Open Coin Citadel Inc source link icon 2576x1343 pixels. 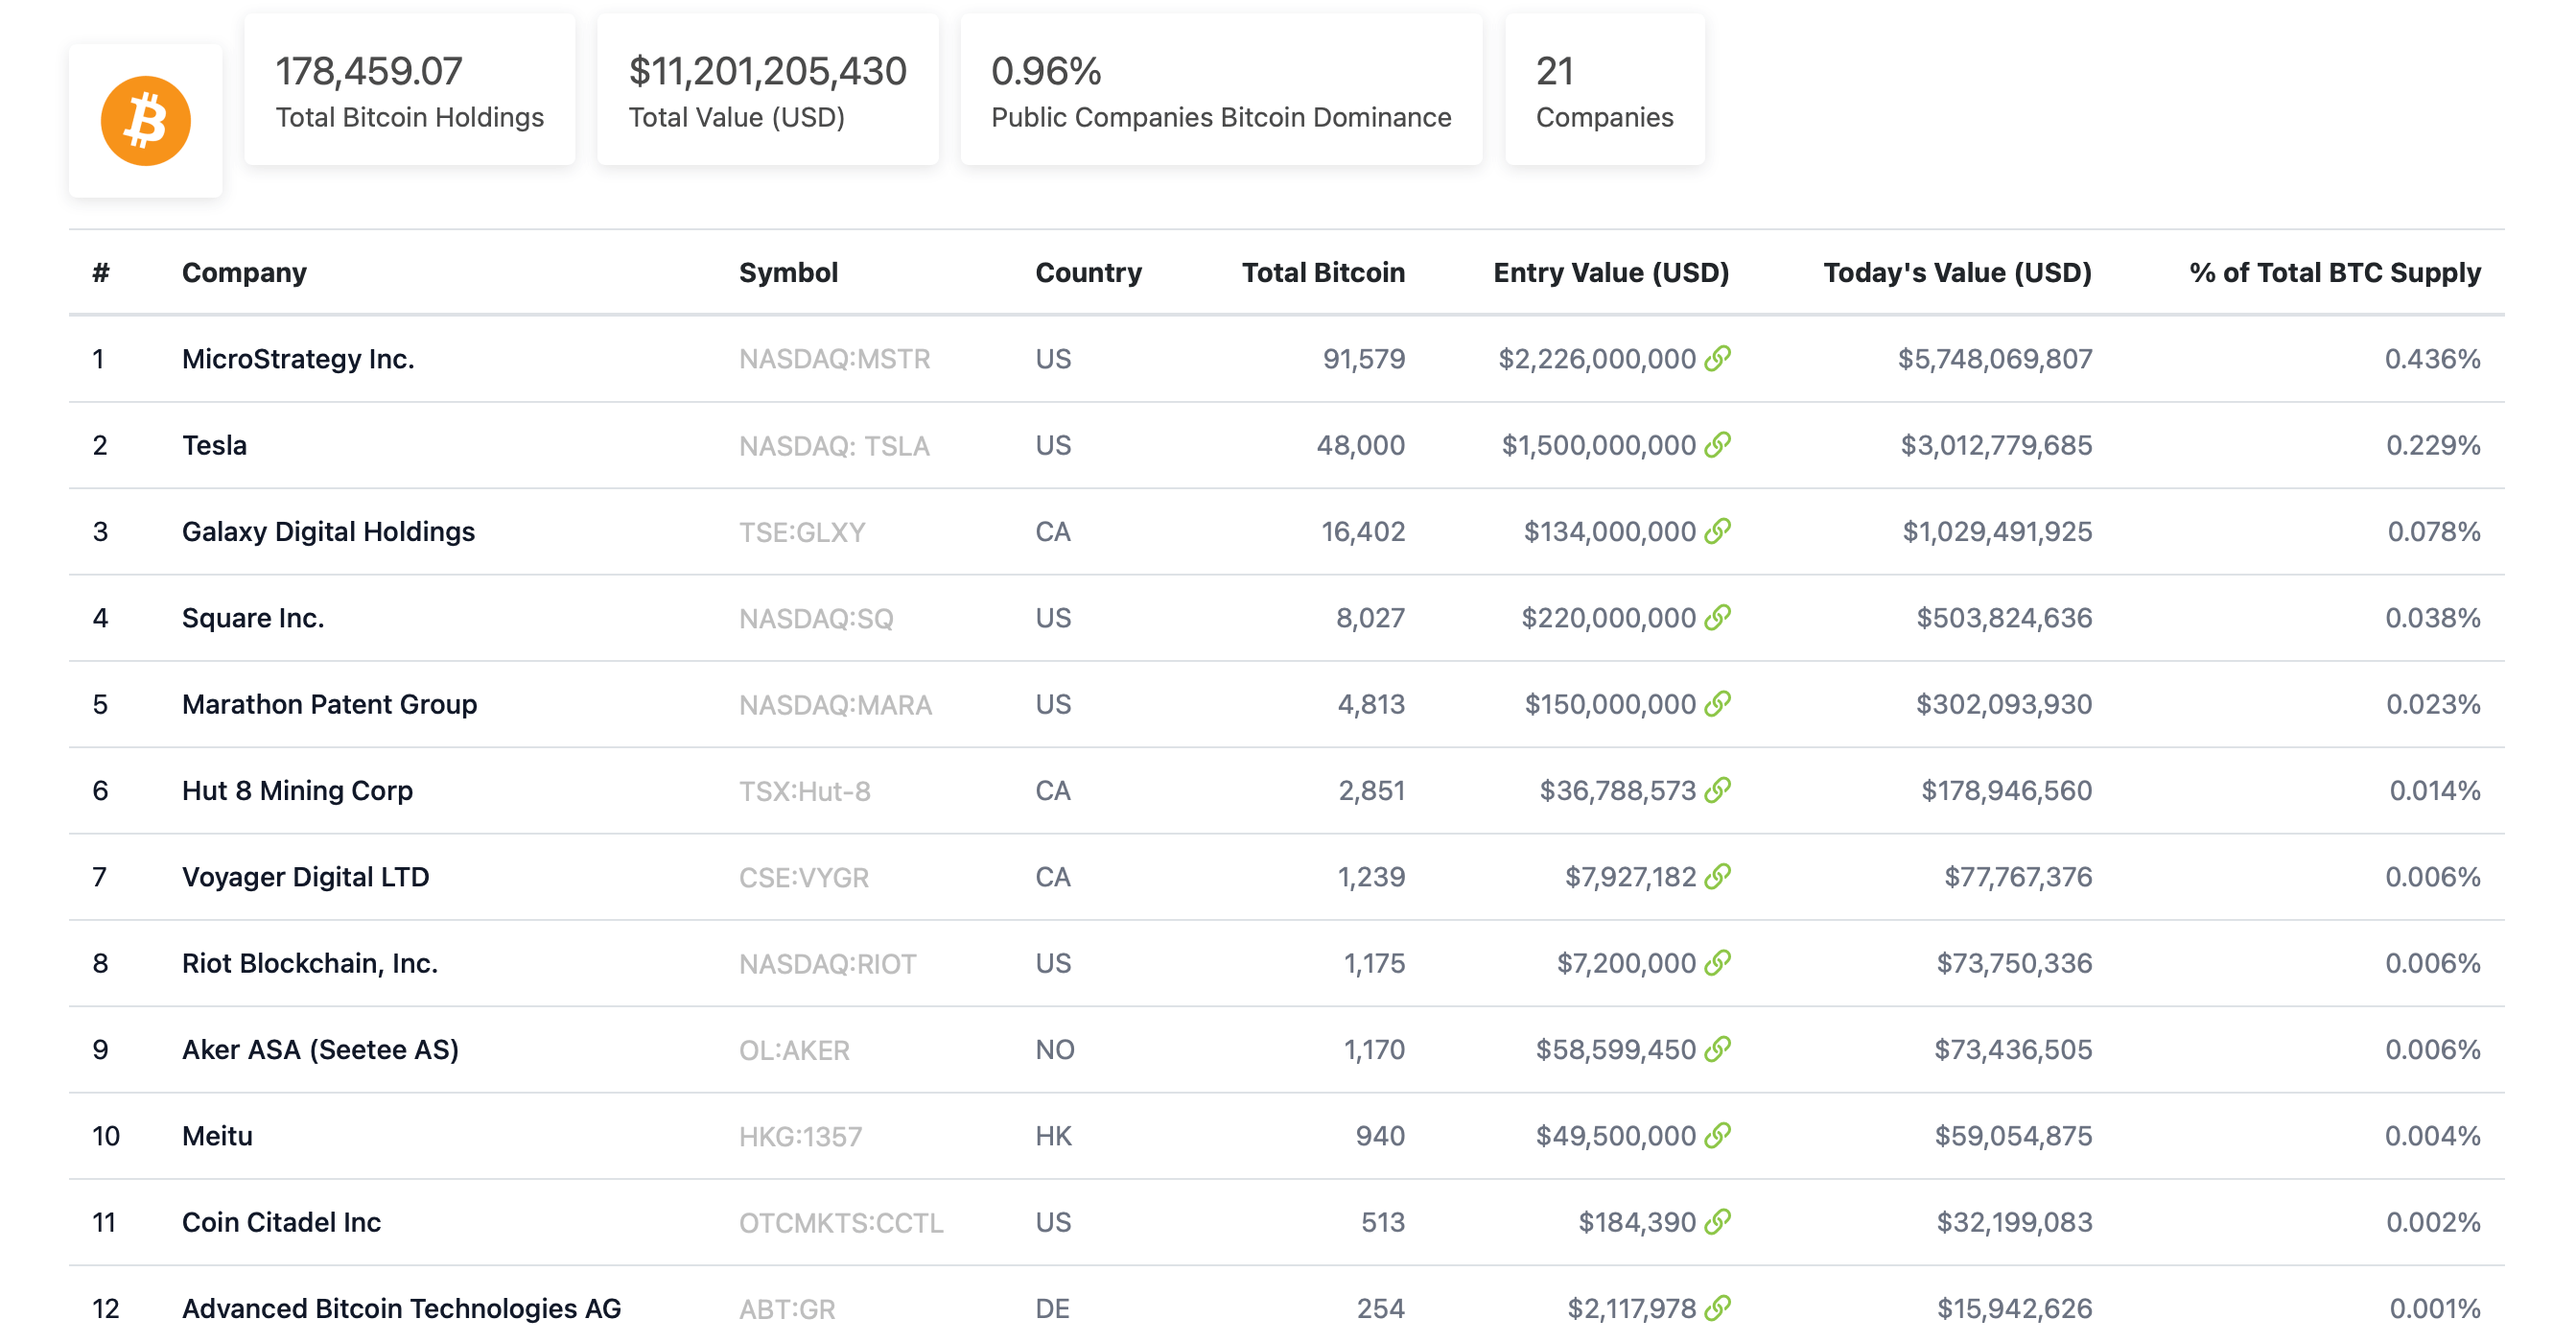click(x=1717, y=1221)
